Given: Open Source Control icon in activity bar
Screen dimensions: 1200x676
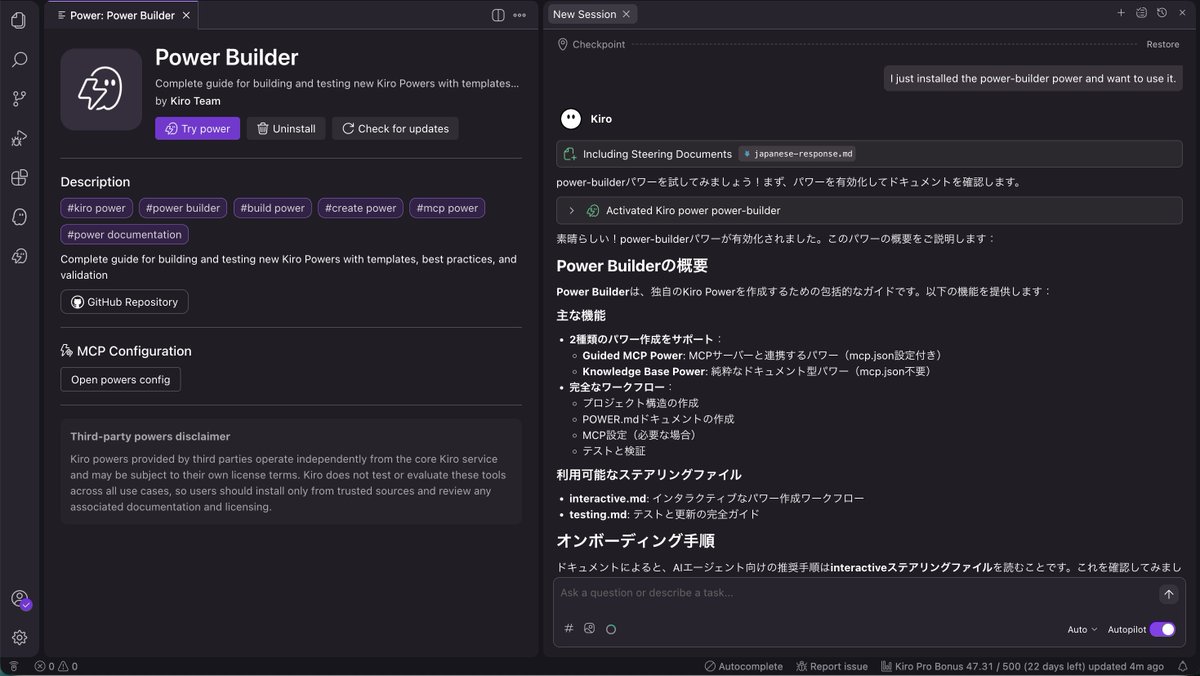Looking at the screenshot, I should [x=19, y=99].
